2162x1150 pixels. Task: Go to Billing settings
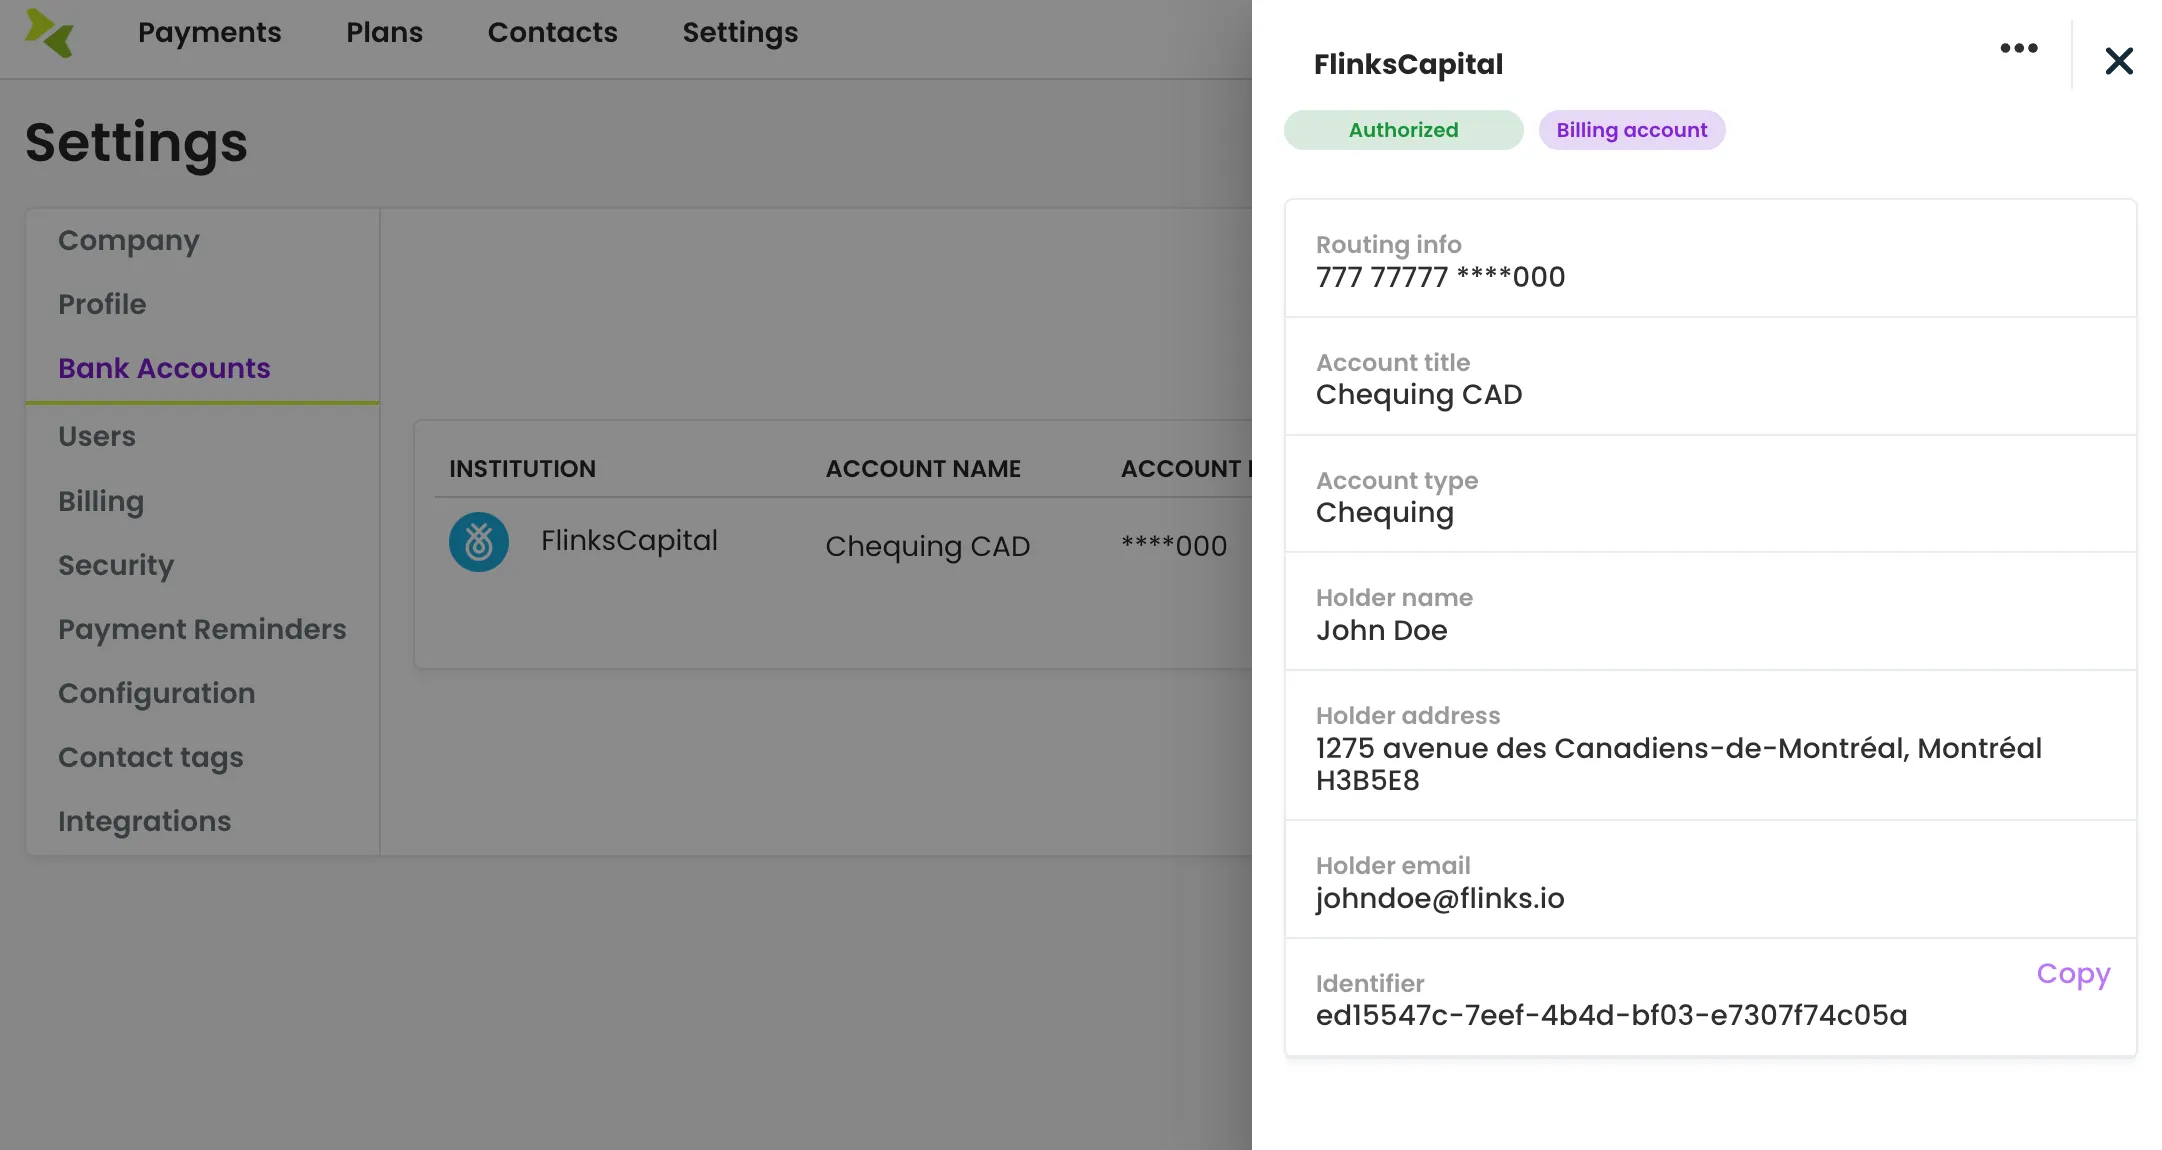click(x=101, y=501)
